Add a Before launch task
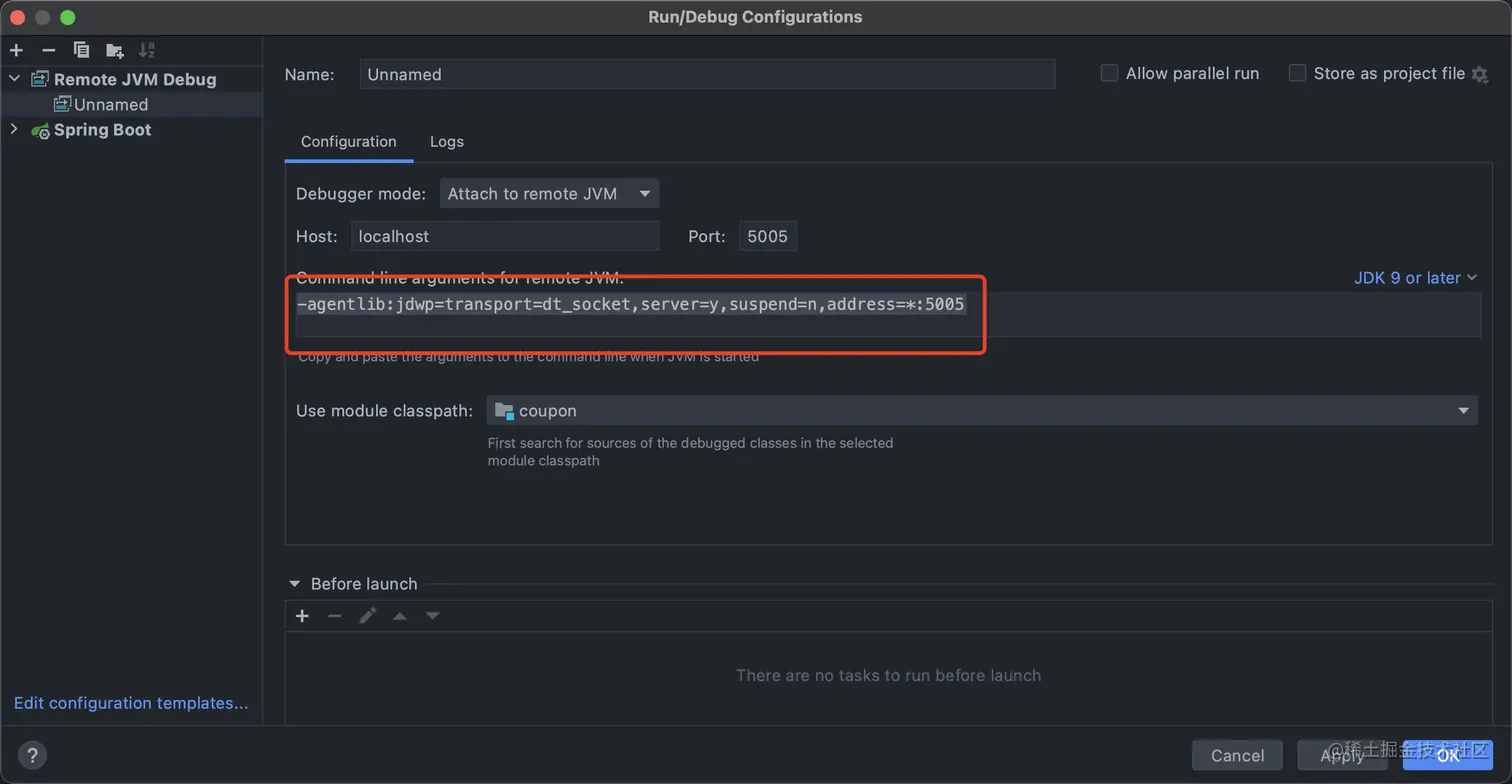The image size is (1512, 784). pos(302,616)
